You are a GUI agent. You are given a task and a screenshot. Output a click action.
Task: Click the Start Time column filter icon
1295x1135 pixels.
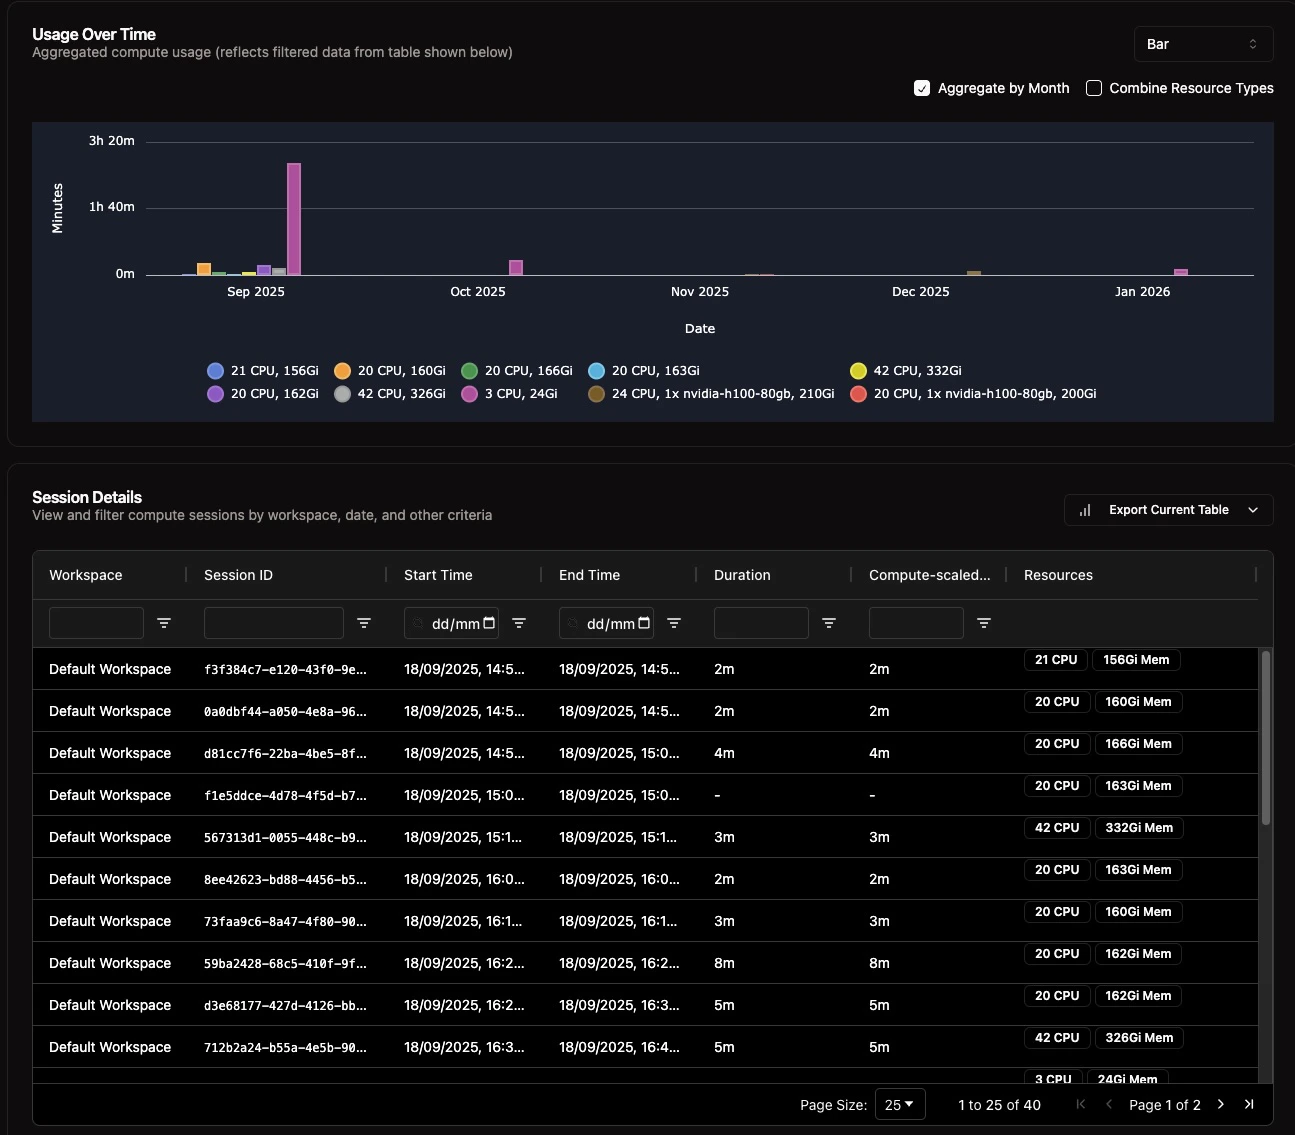(519, 622)
